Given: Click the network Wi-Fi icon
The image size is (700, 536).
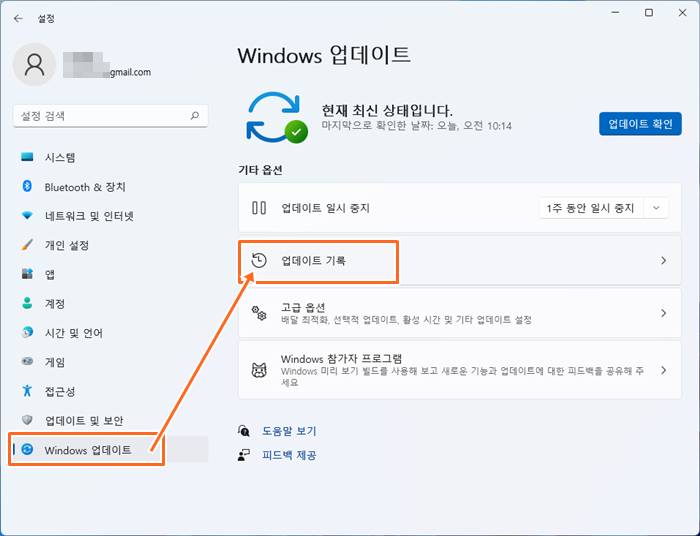Looking at the screenshot, I should (x=27, y=216).
